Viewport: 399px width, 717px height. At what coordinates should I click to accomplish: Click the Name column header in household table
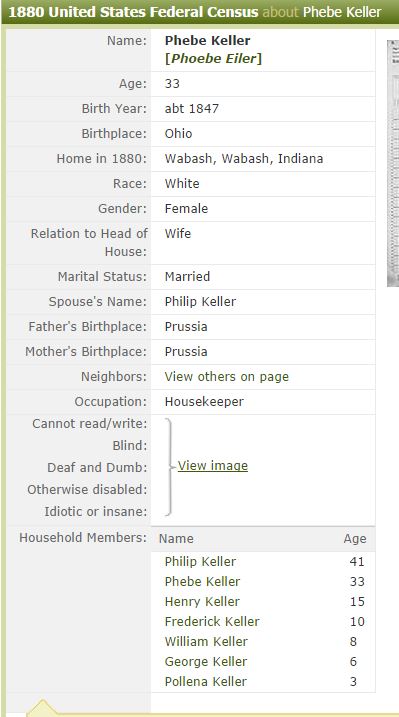pos(176,539)
